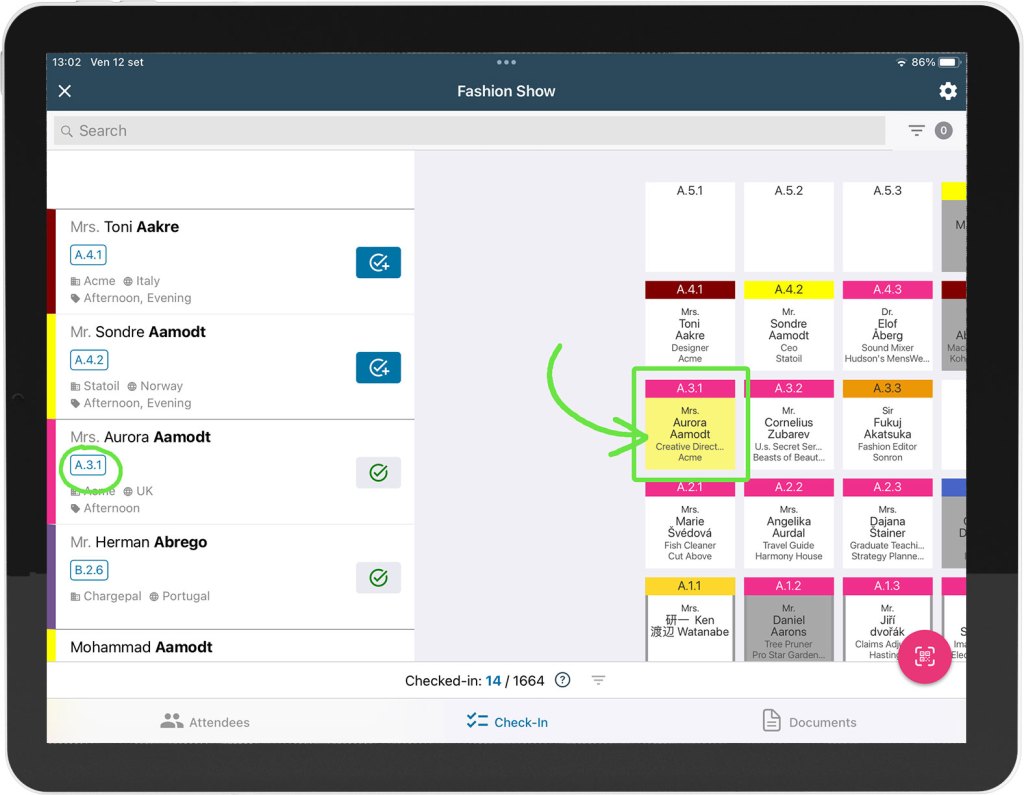Tap the 13:02 clock in status bar
The width and height of the screenshot is (1024, 795).
tap(67, 62)
